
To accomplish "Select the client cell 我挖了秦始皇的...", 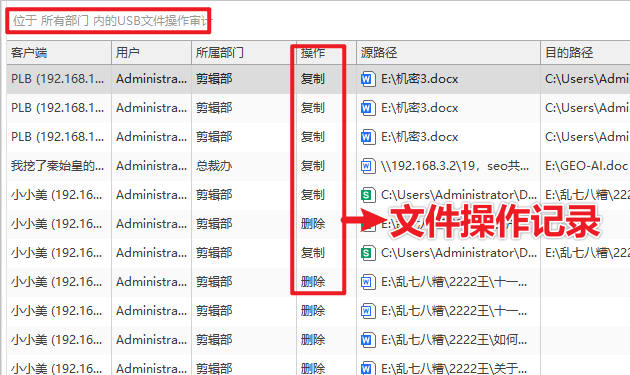I will (x=57, y=166).
